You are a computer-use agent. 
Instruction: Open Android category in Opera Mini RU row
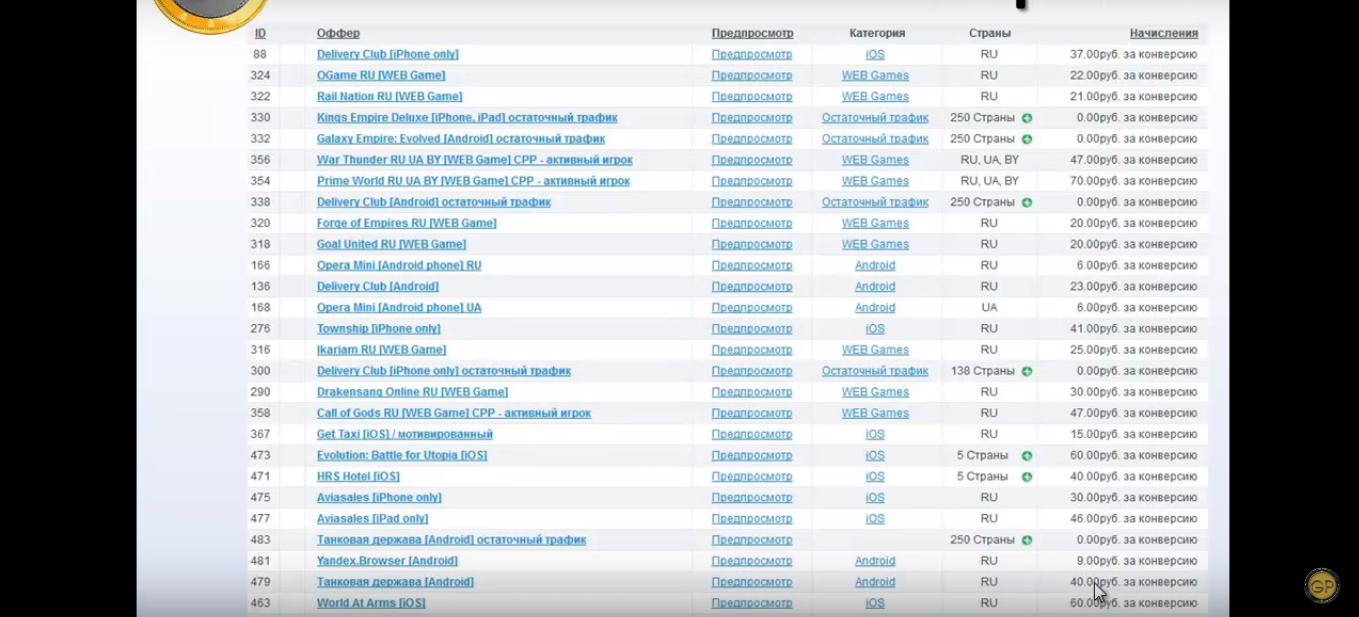[875, 266]
